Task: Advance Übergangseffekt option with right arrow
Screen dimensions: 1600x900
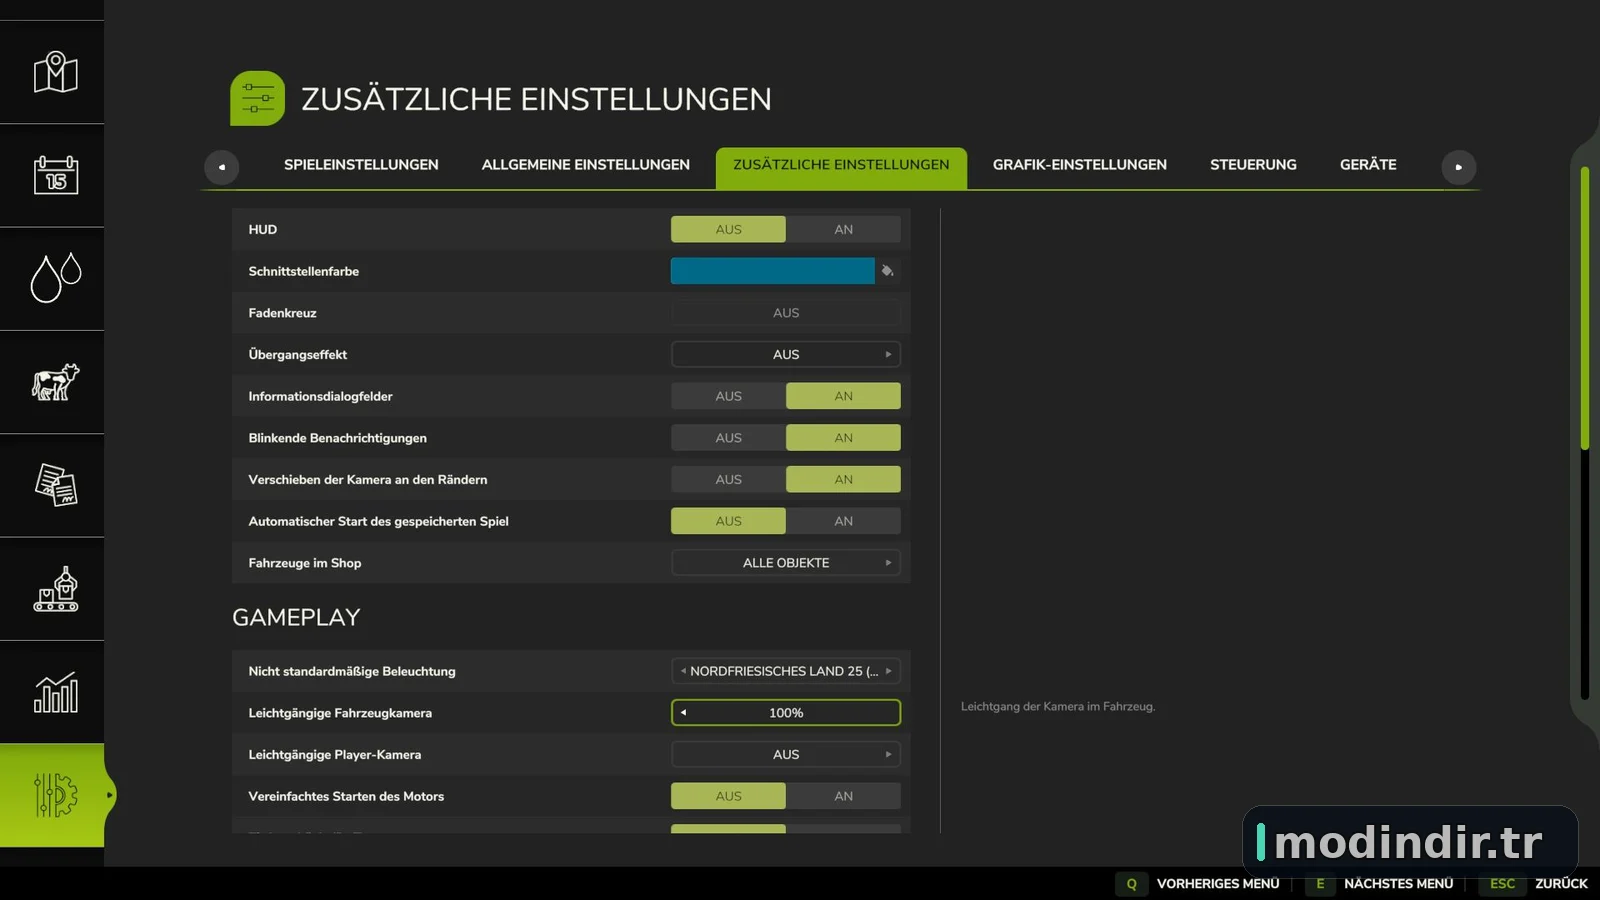Action: point(888,354)
